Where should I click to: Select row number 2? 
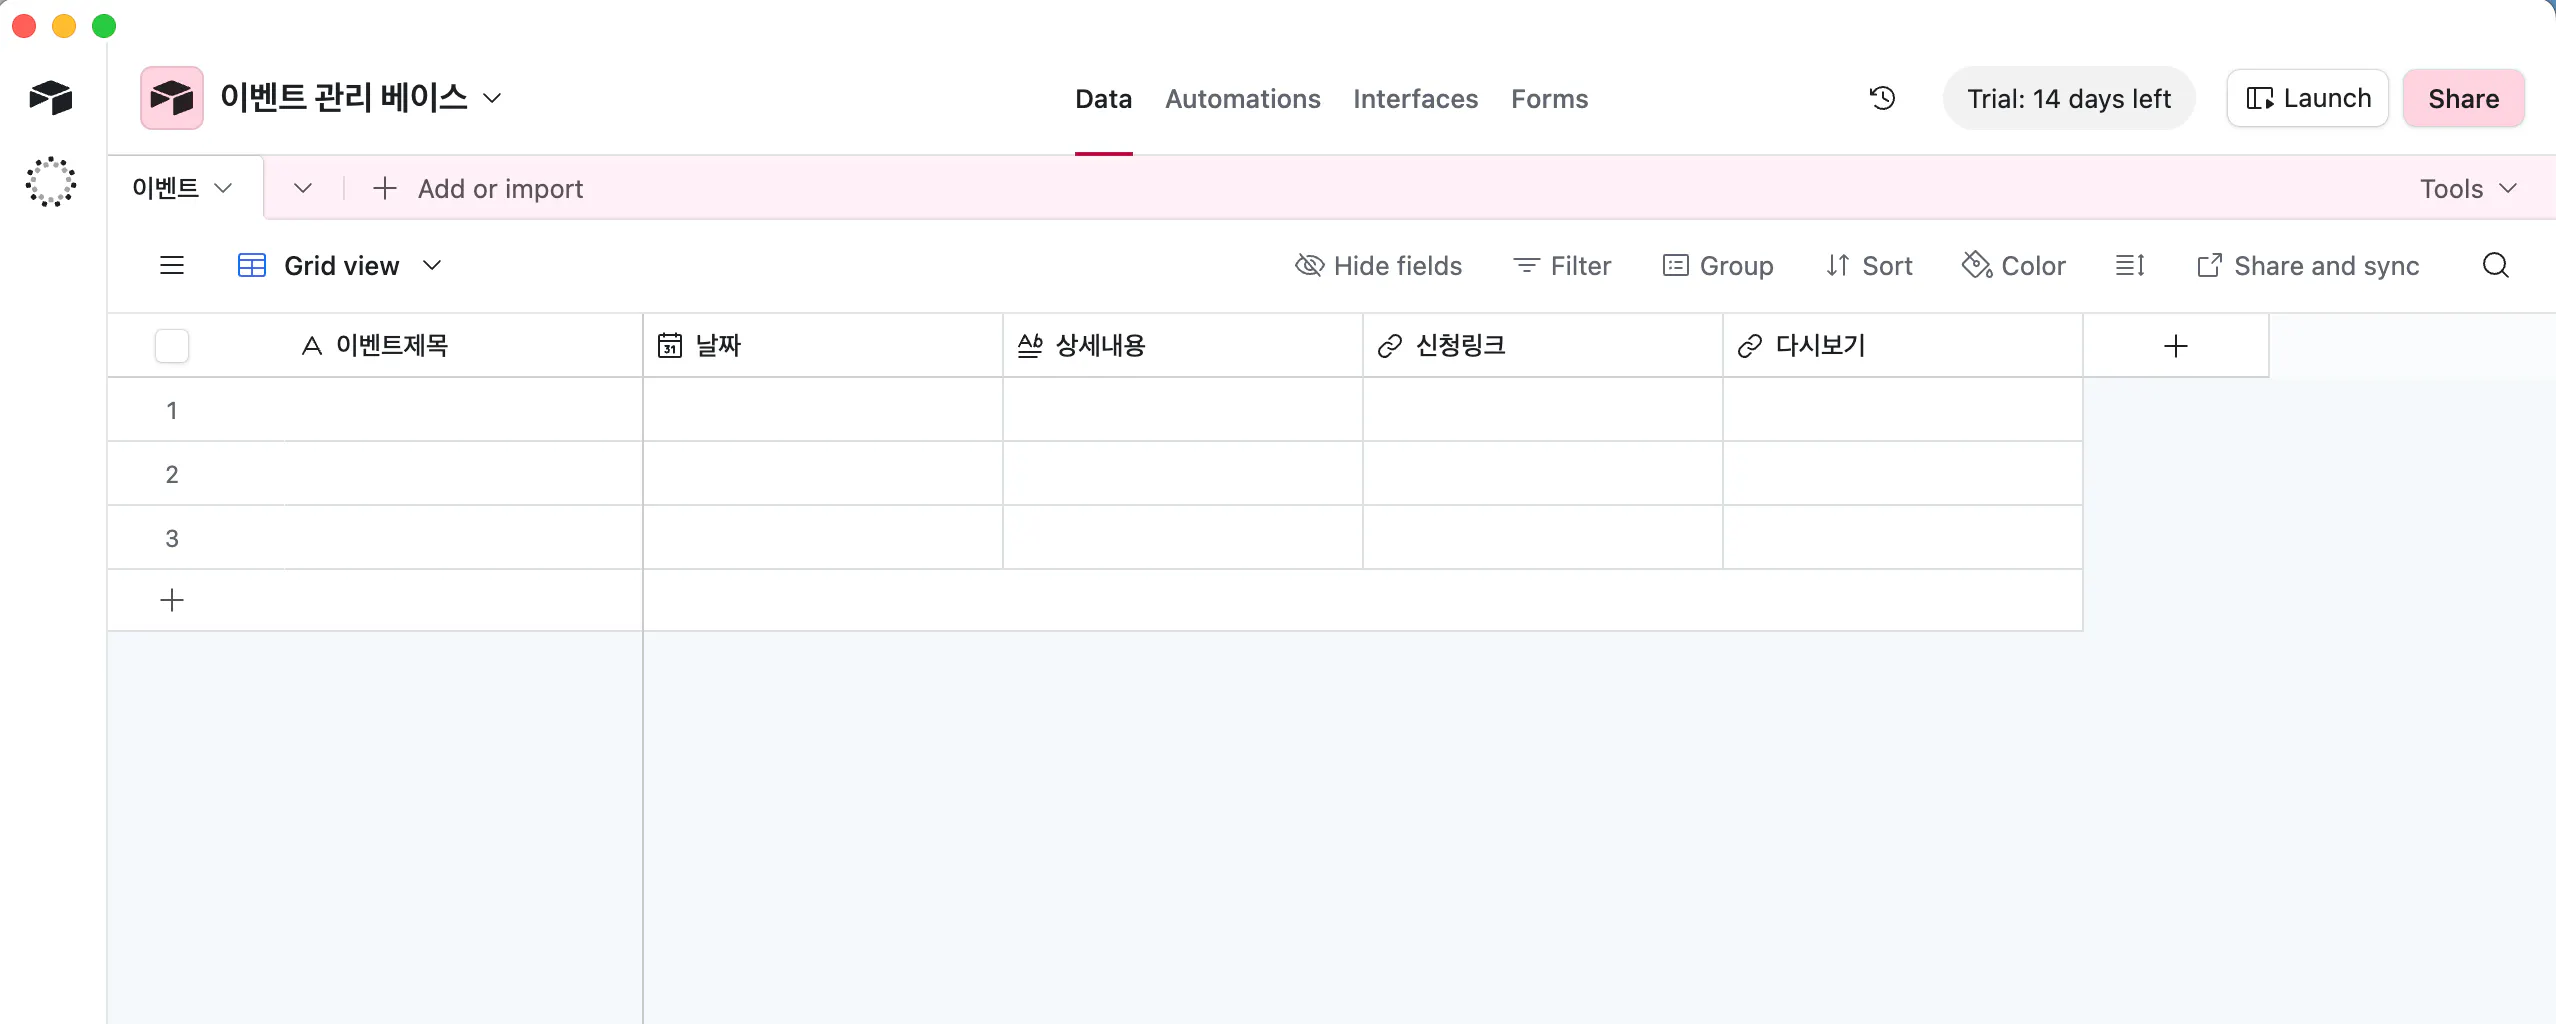(172, 474)
